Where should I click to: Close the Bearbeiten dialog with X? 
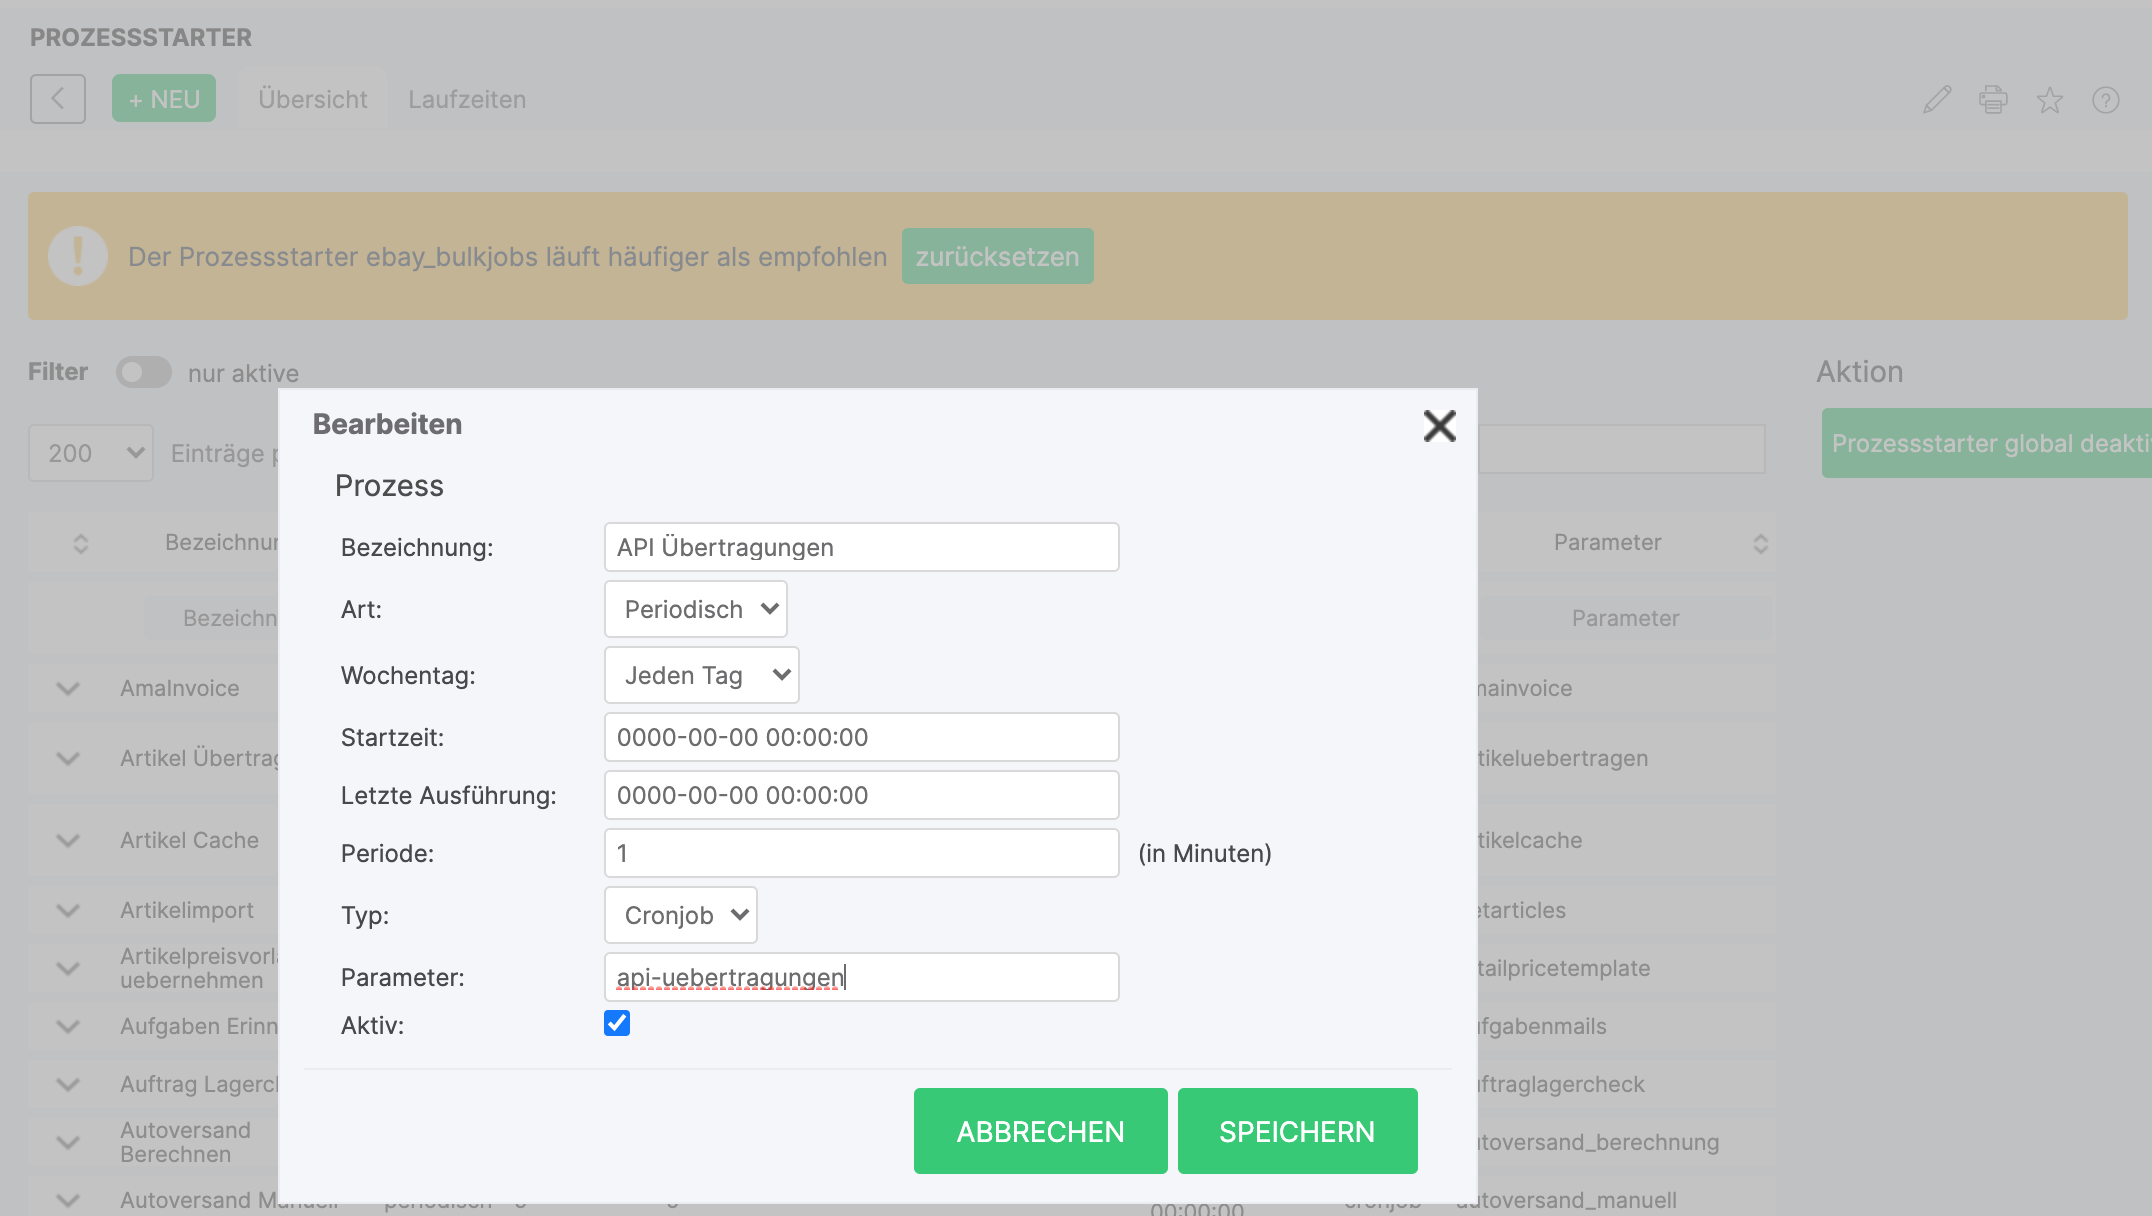1439,426
